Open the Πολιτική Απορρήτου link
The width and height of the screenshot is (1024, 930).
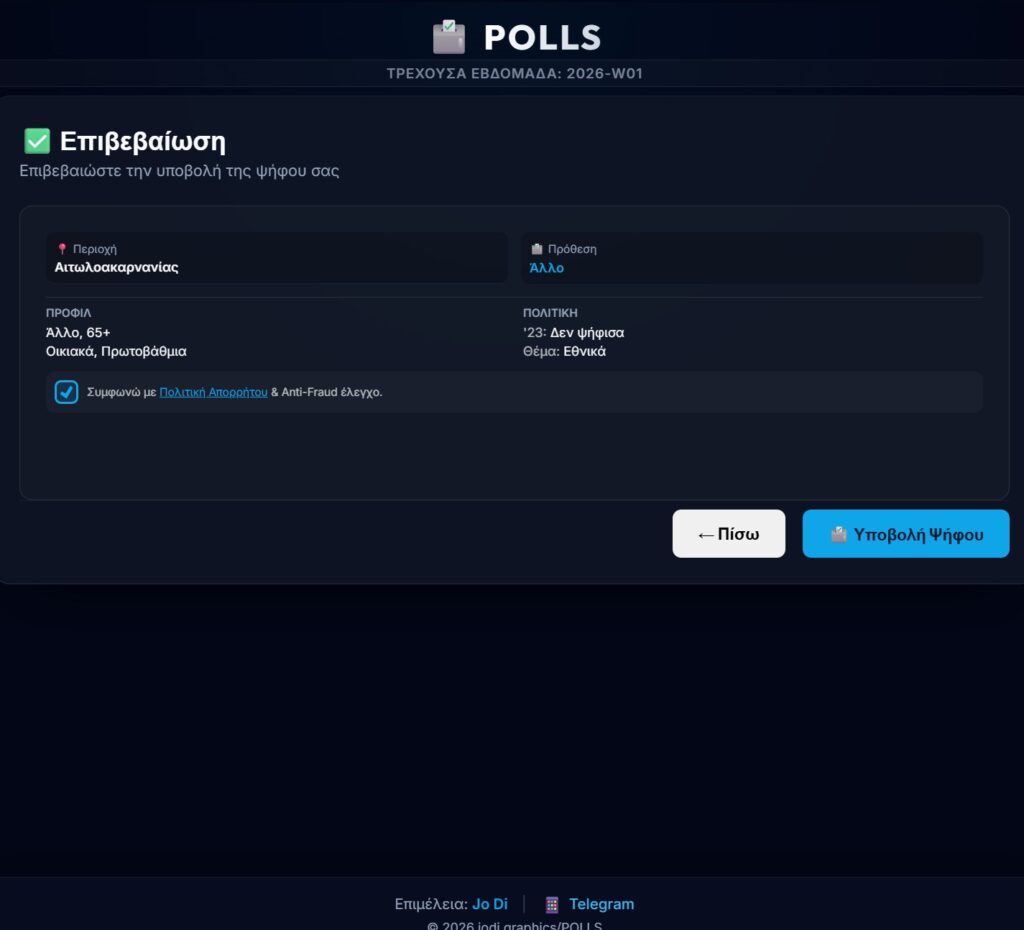213,392
